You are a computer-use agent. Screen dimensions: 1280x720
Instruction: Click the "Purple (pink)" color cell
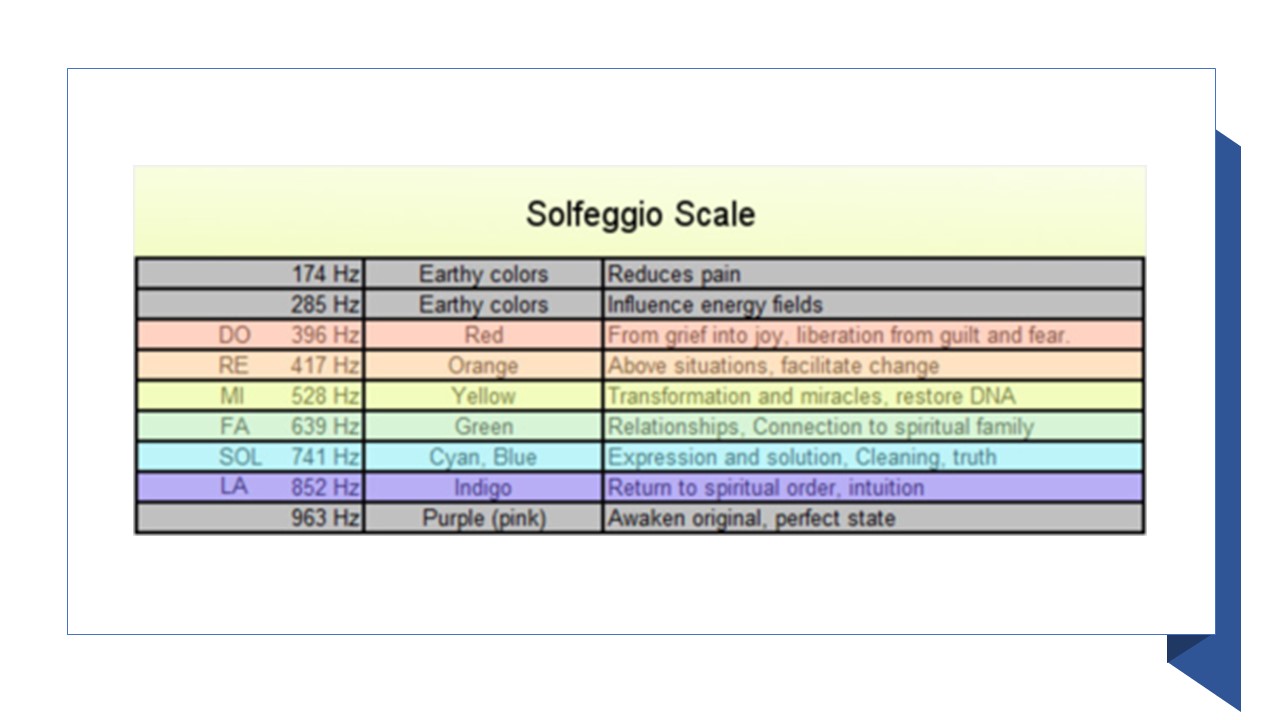[x=484, y=519]
